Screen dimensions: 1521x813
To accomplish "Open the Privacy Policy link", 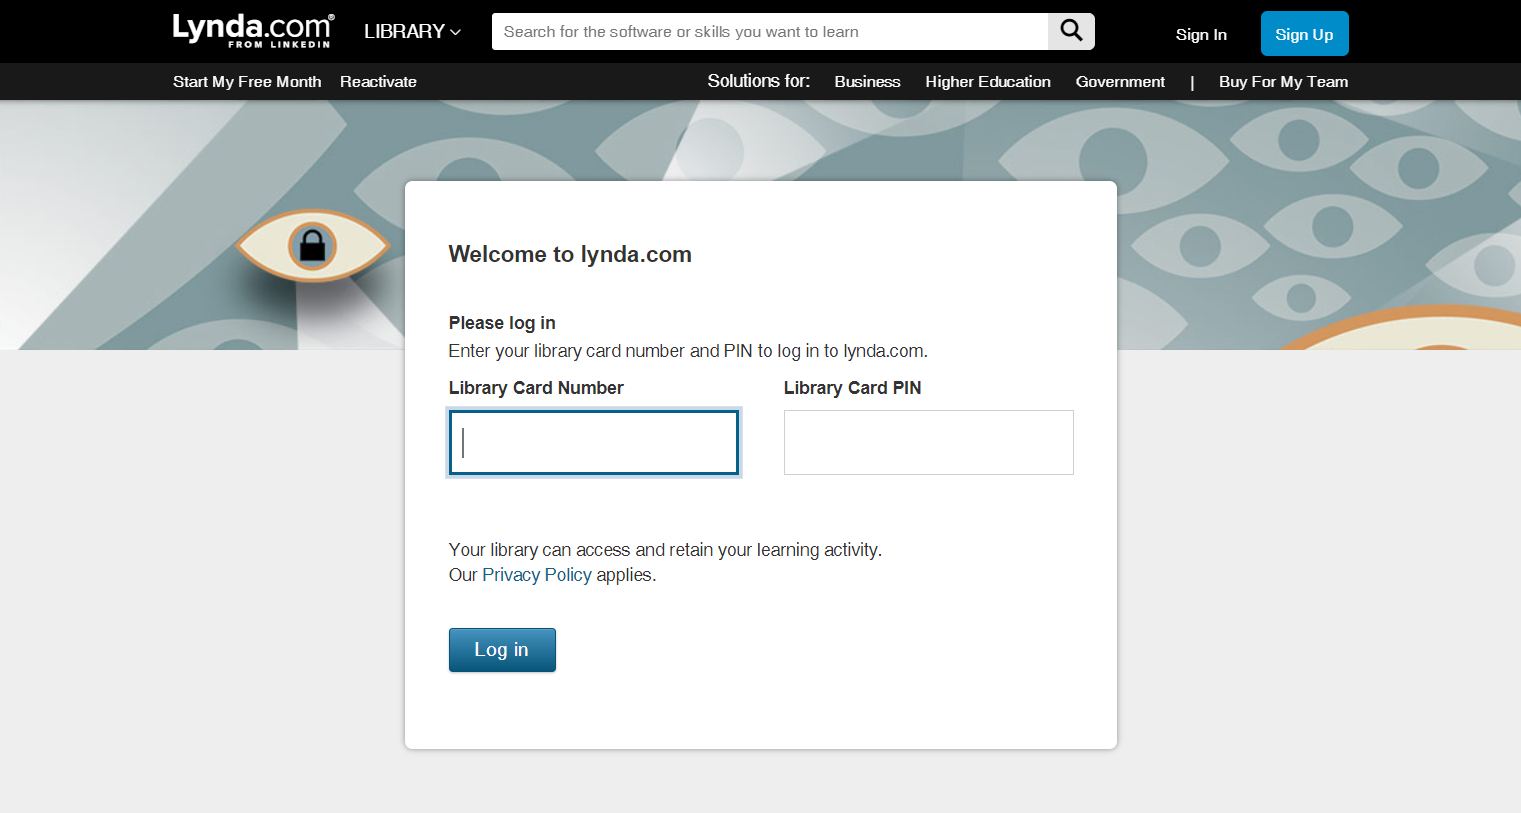I will (x=537, y=575).
